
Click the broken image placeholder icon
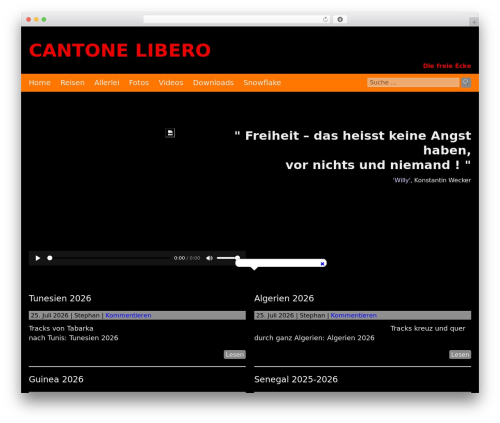click(170, 133)
